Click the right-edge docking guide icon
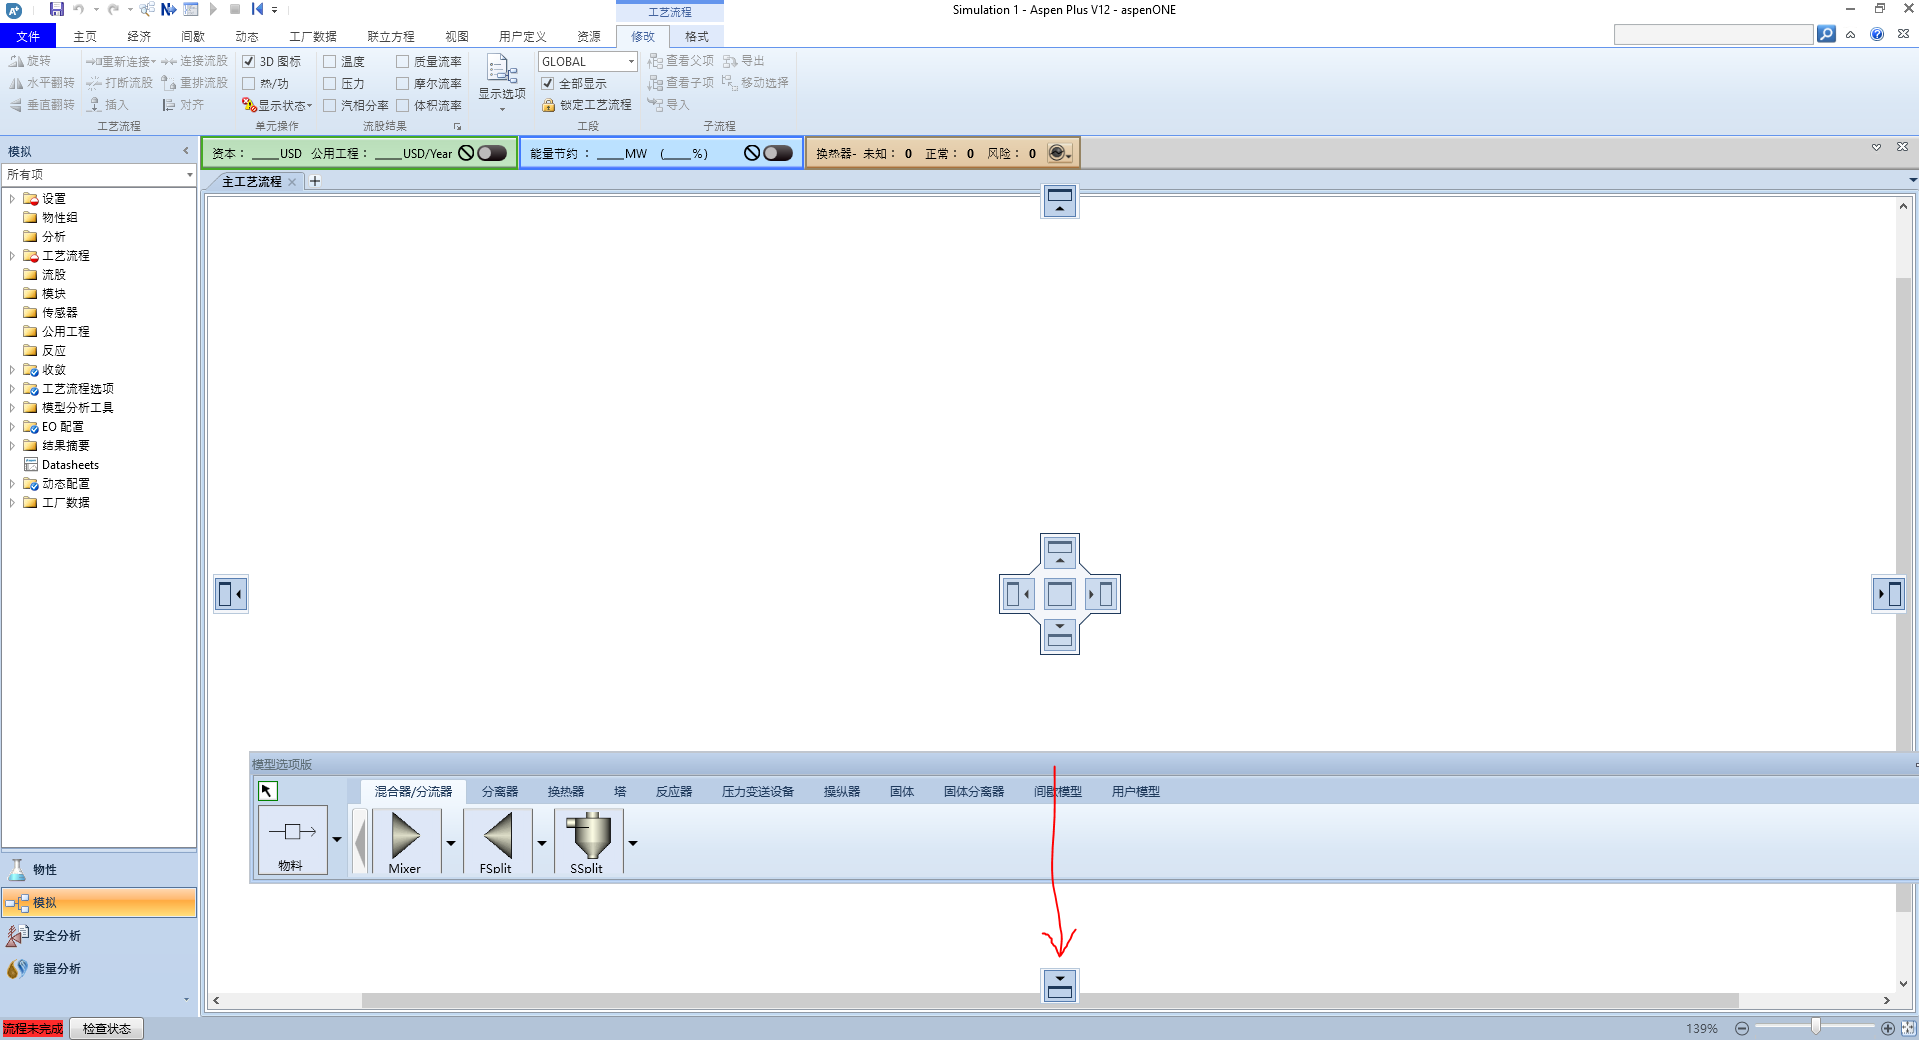The width and height of the screenshot is (1919, 1040). (x=1888, y=594)
